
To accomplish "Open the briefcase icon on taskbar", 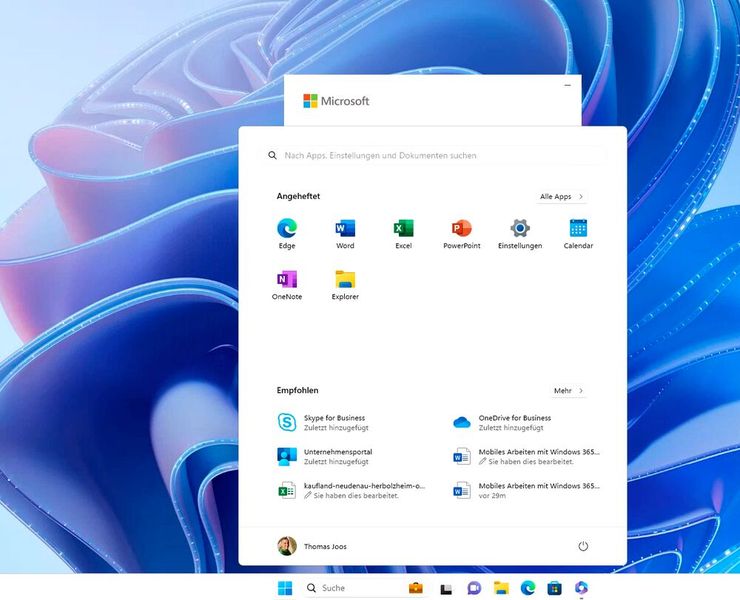I will (x=416, y=588).
